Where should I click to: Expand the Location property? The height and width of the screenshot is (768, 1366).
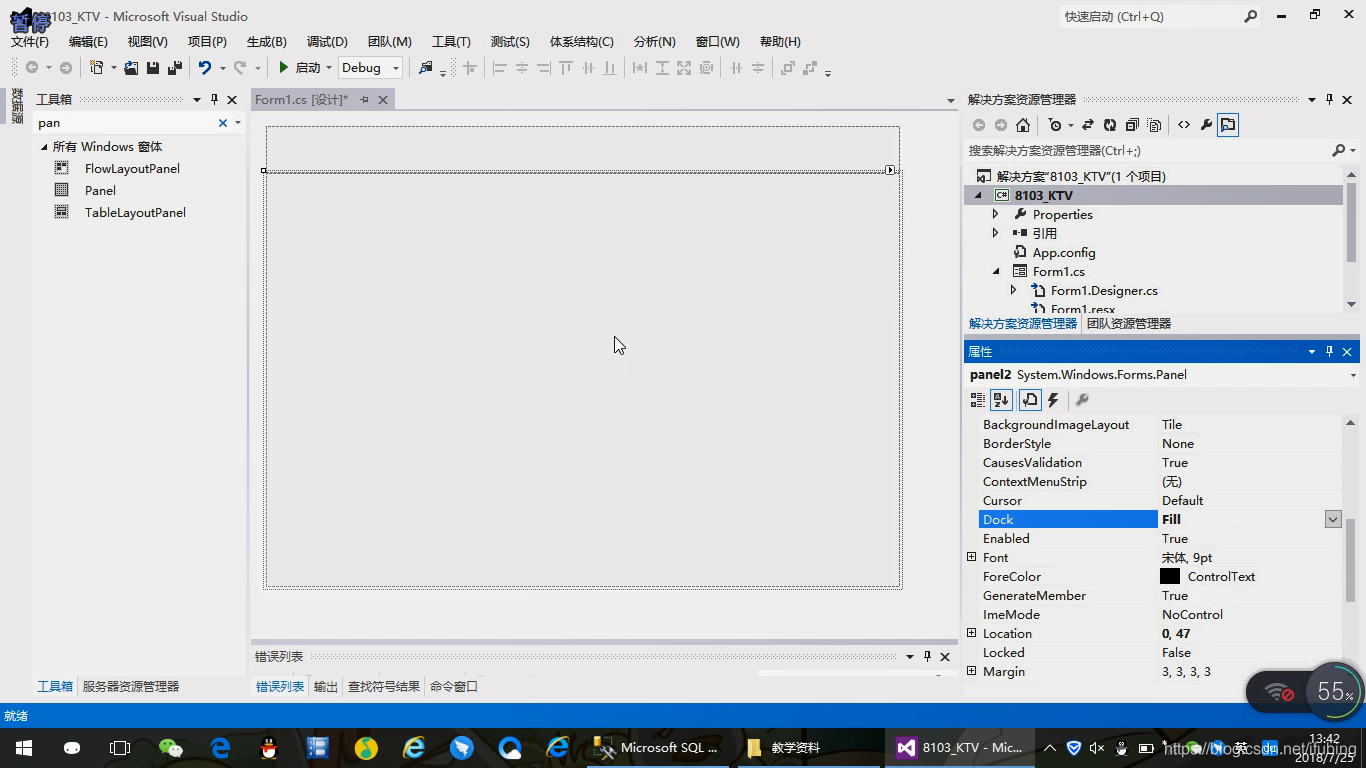click(x=971, y=633)
